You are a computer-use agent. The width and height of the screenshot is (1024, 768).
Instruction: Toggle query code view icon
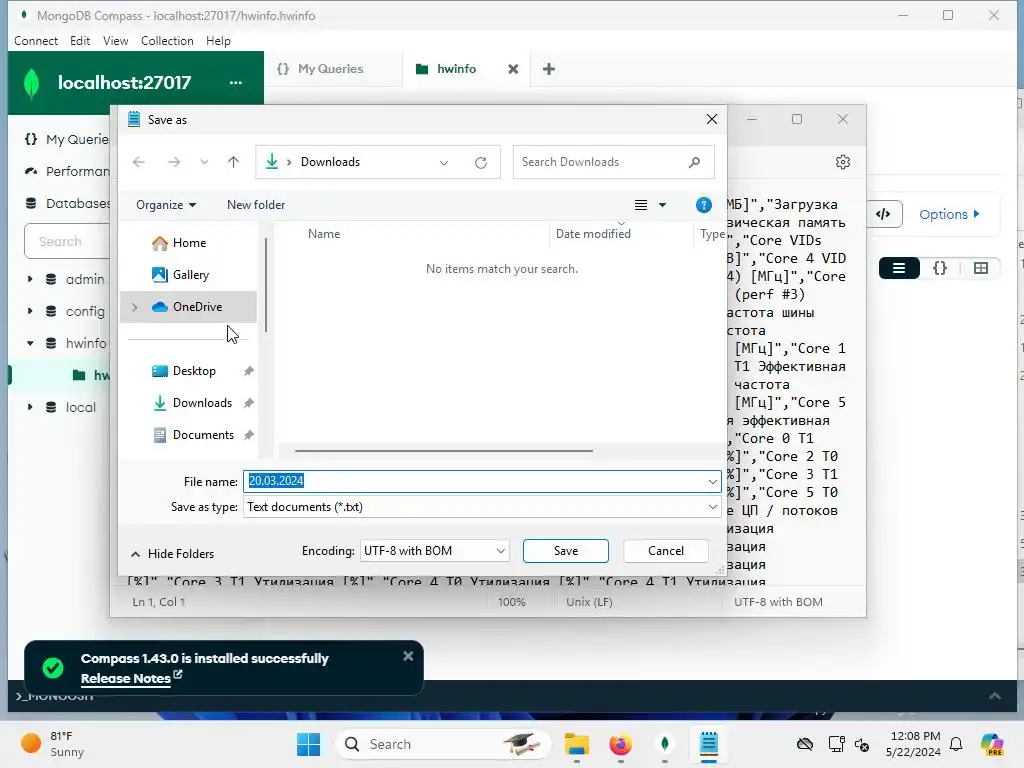tap(883, 214)
